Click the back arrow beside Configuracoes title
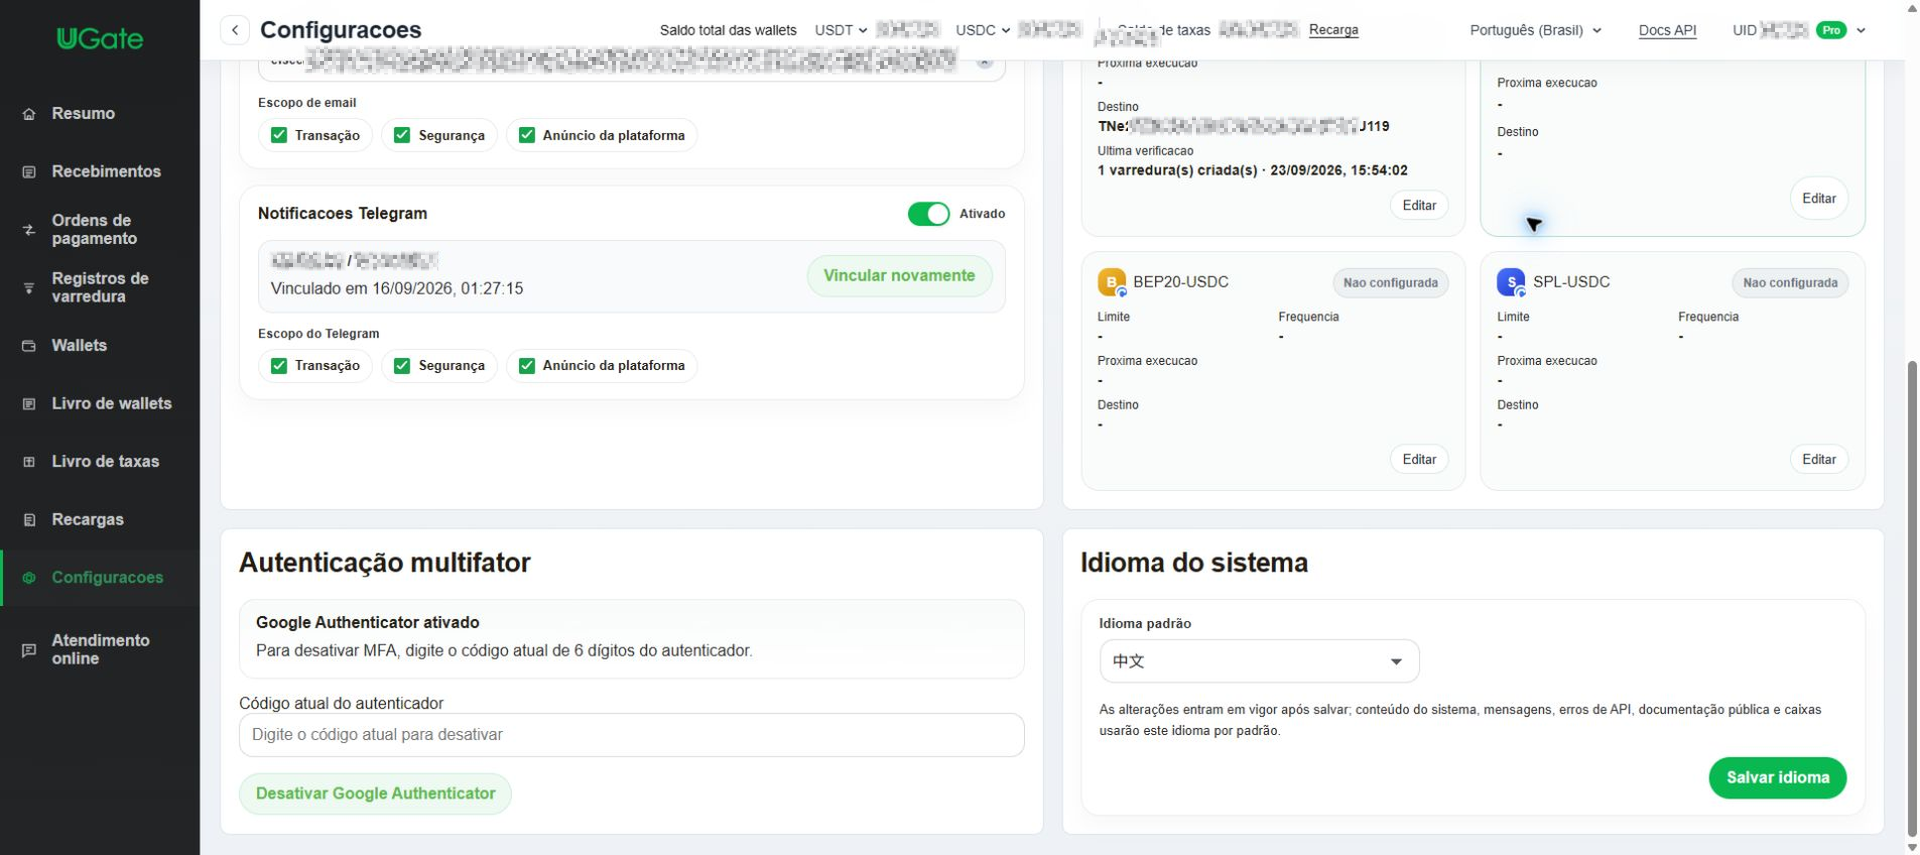The width and height of the screenshot is (1920, 855). (235, 30)
